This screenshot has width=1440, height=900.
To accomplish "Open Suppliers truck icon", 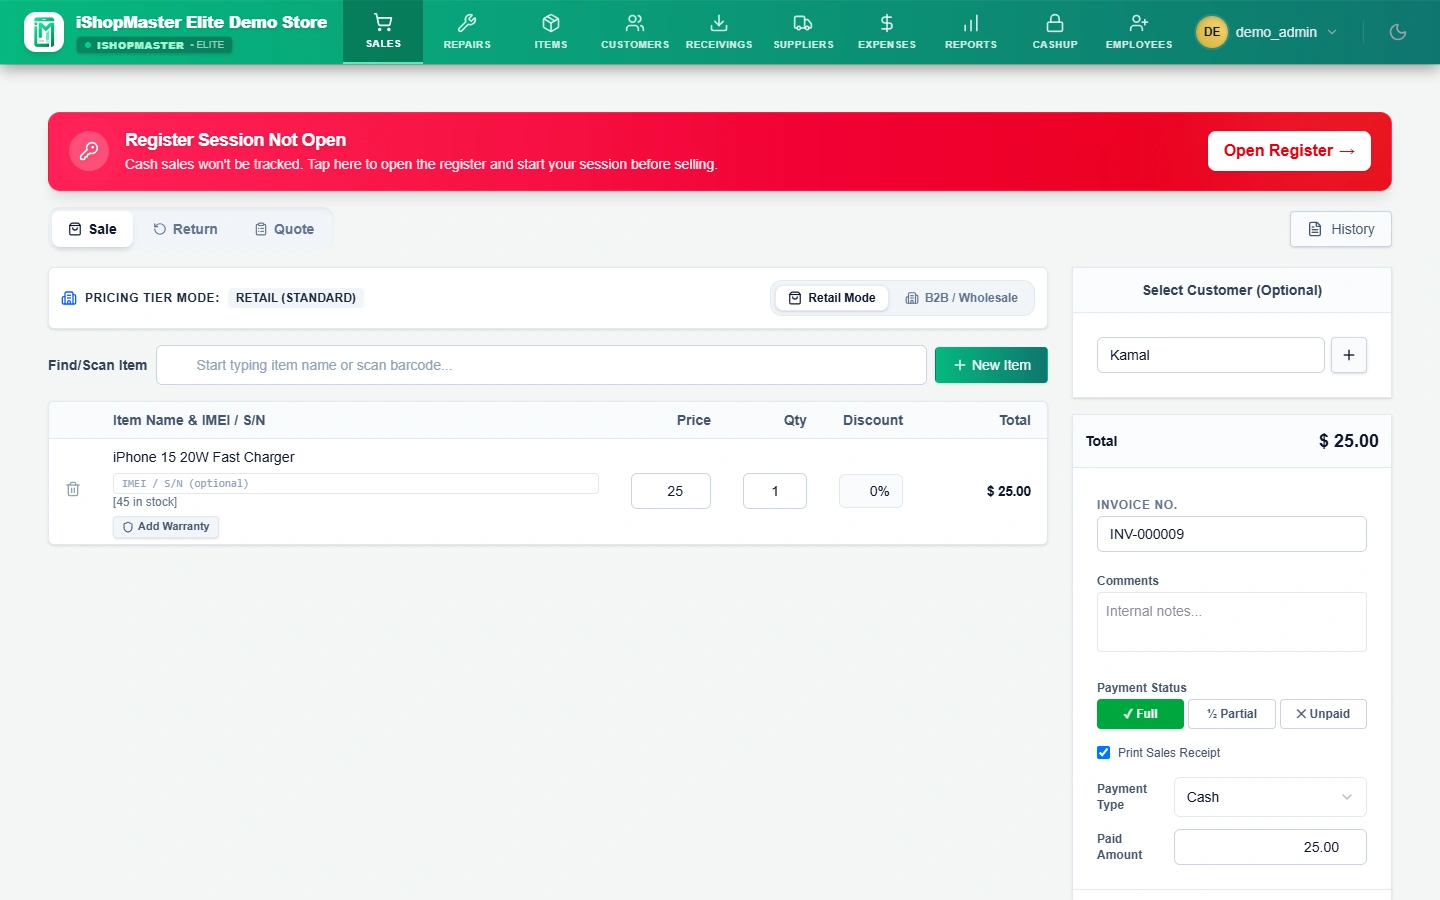I will (x=803, y=23).
